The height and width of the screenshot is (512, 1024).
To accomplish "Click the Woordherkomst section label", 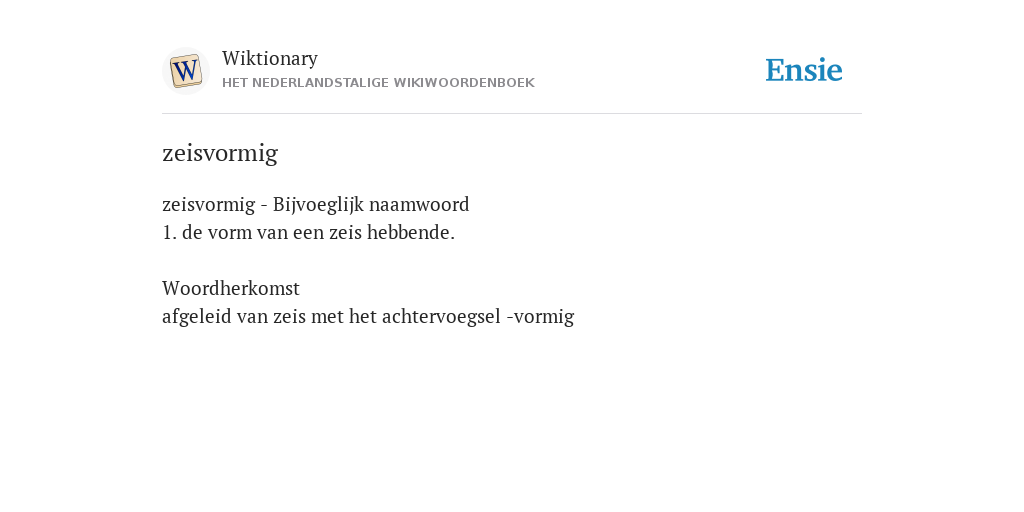I will (231, 288).
